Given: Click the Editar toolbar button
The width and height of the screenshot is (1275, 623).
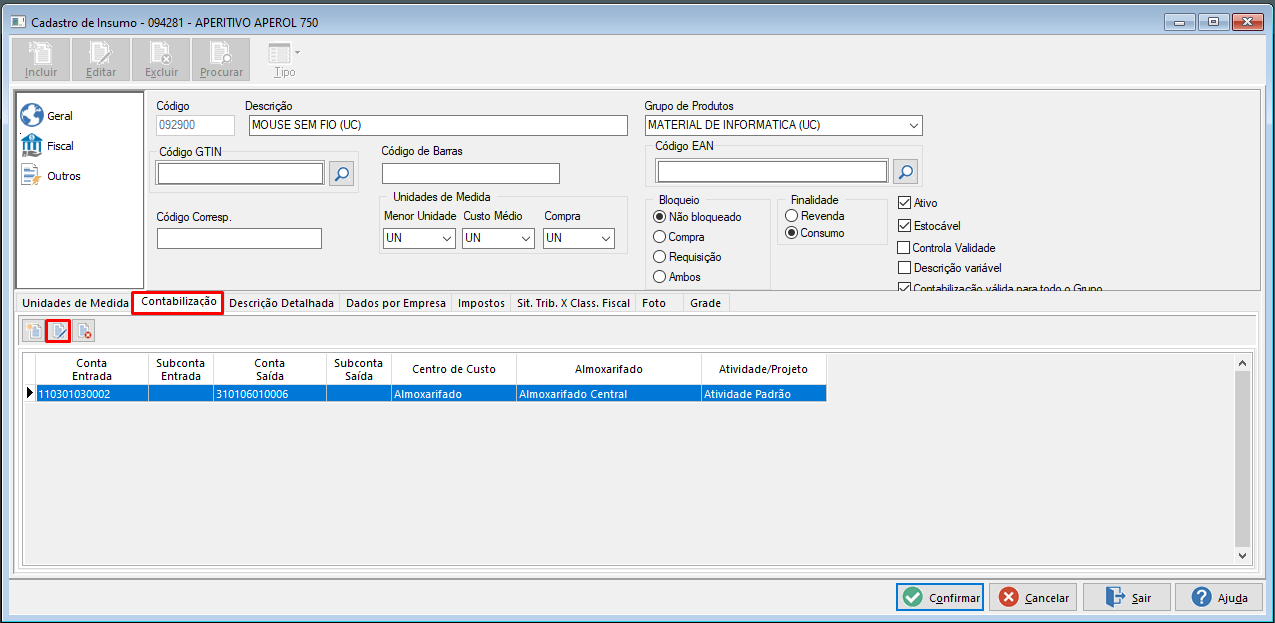Looking at the screenshot, I should pos(101,60).
